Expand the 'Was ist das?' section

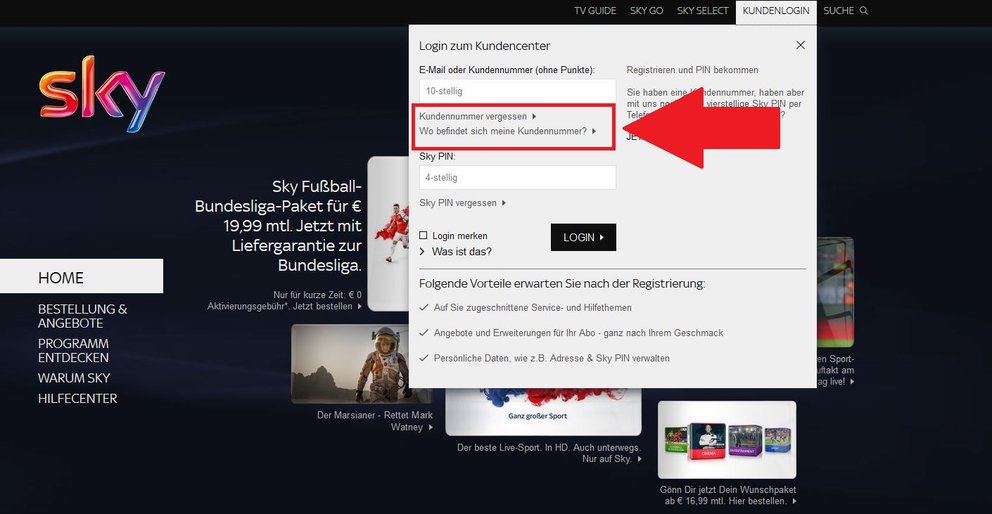(456, 251)
